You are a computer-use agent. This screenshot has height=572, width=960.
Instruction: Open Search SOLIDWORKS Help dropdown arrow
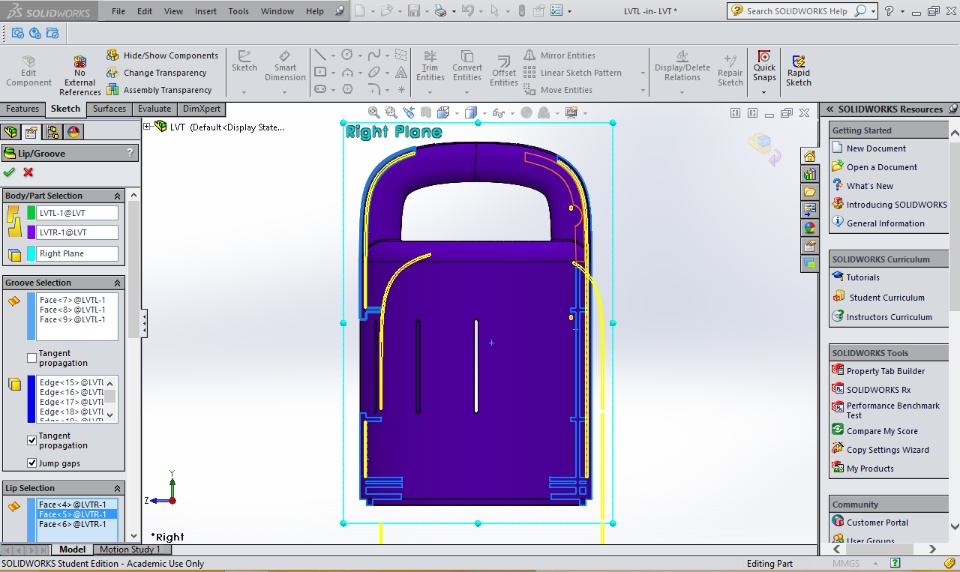873,11
